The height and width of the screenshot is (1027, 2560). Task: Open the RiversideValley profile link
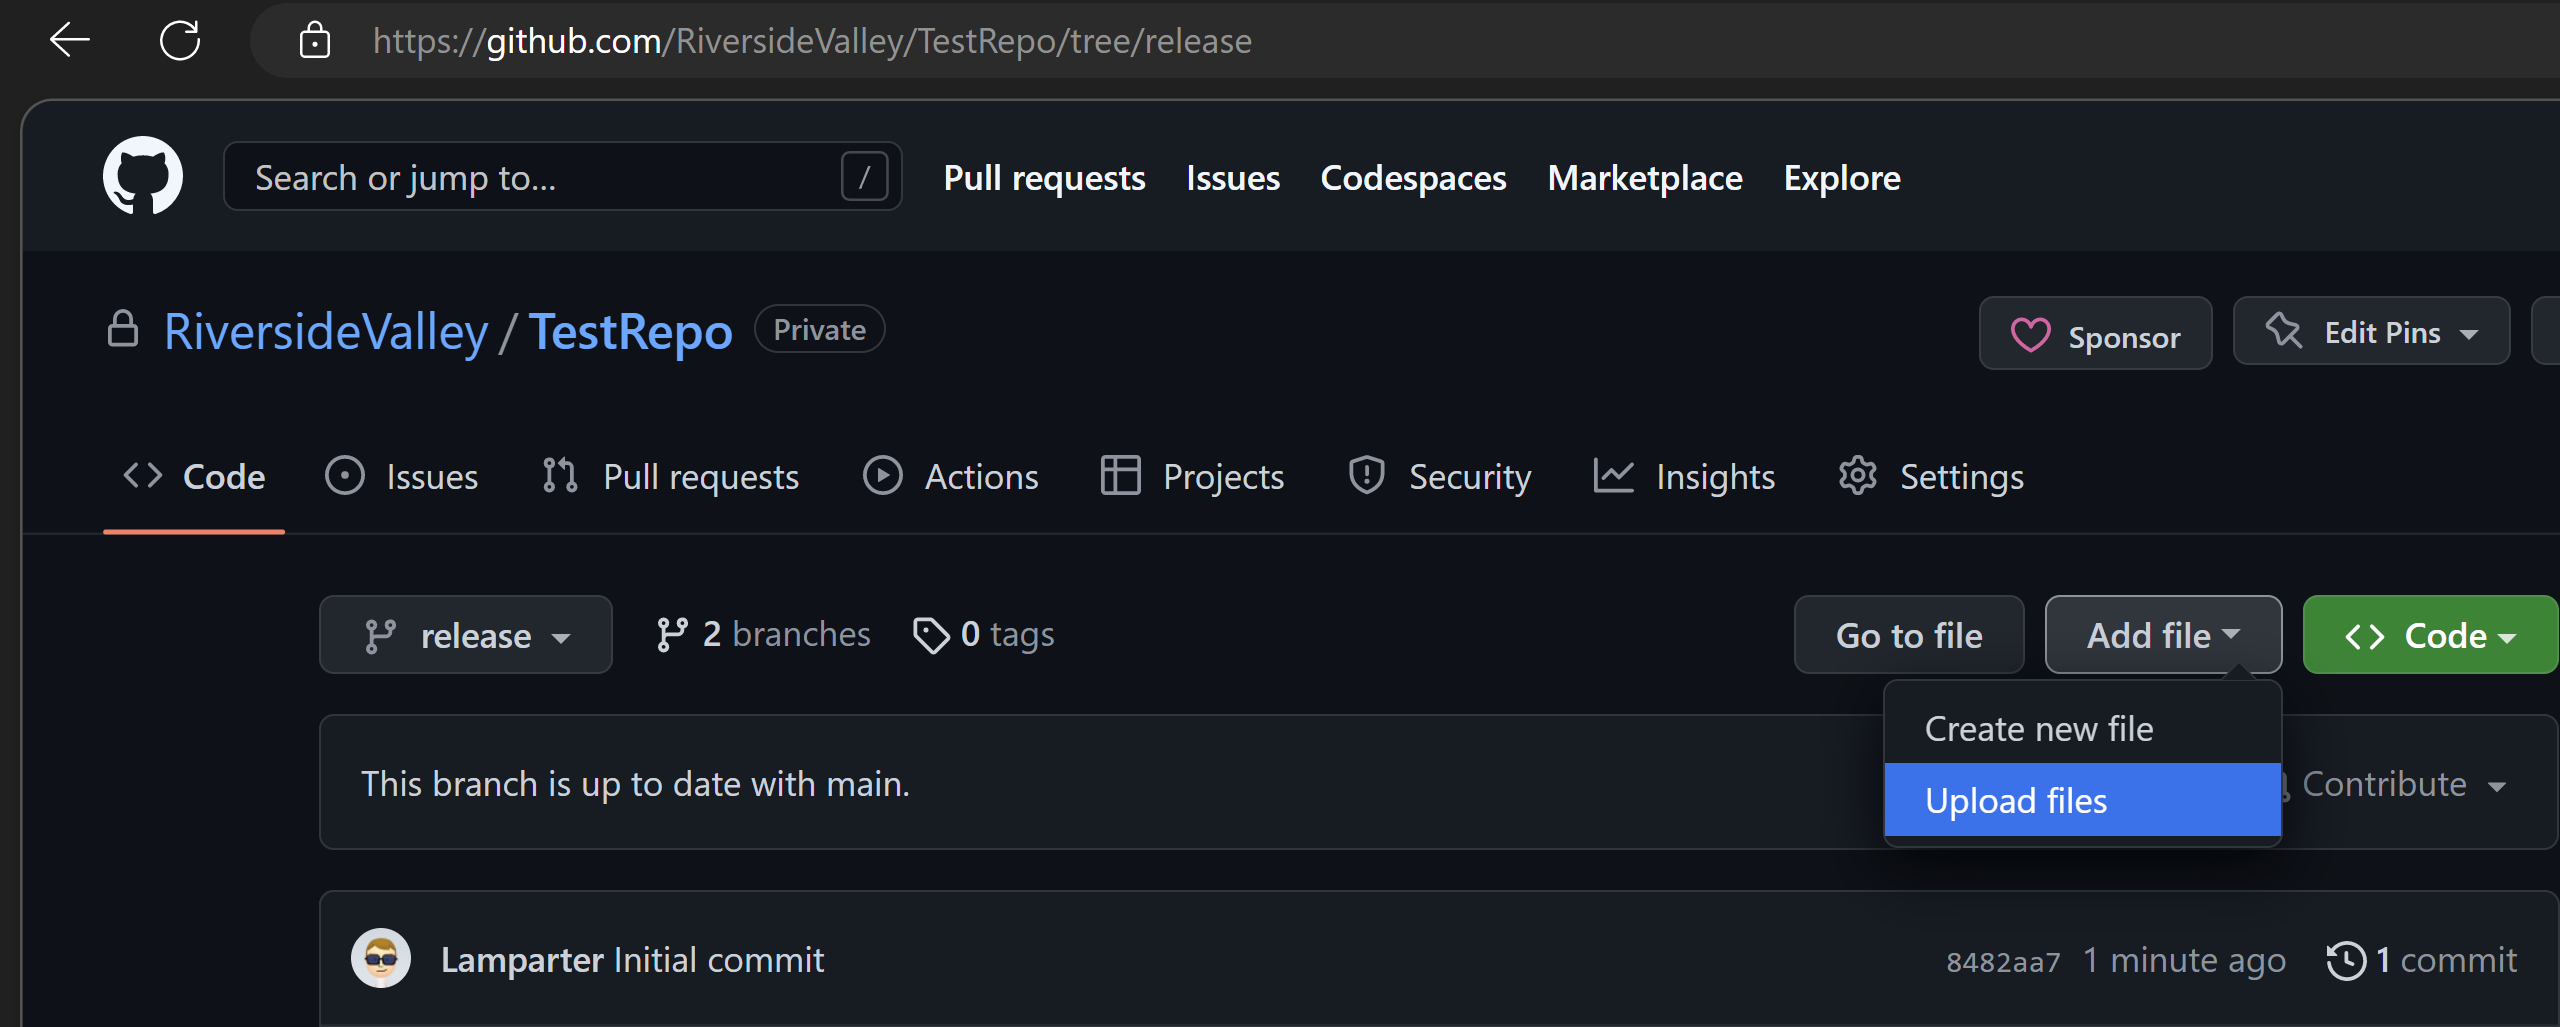[x=324, y=331]
